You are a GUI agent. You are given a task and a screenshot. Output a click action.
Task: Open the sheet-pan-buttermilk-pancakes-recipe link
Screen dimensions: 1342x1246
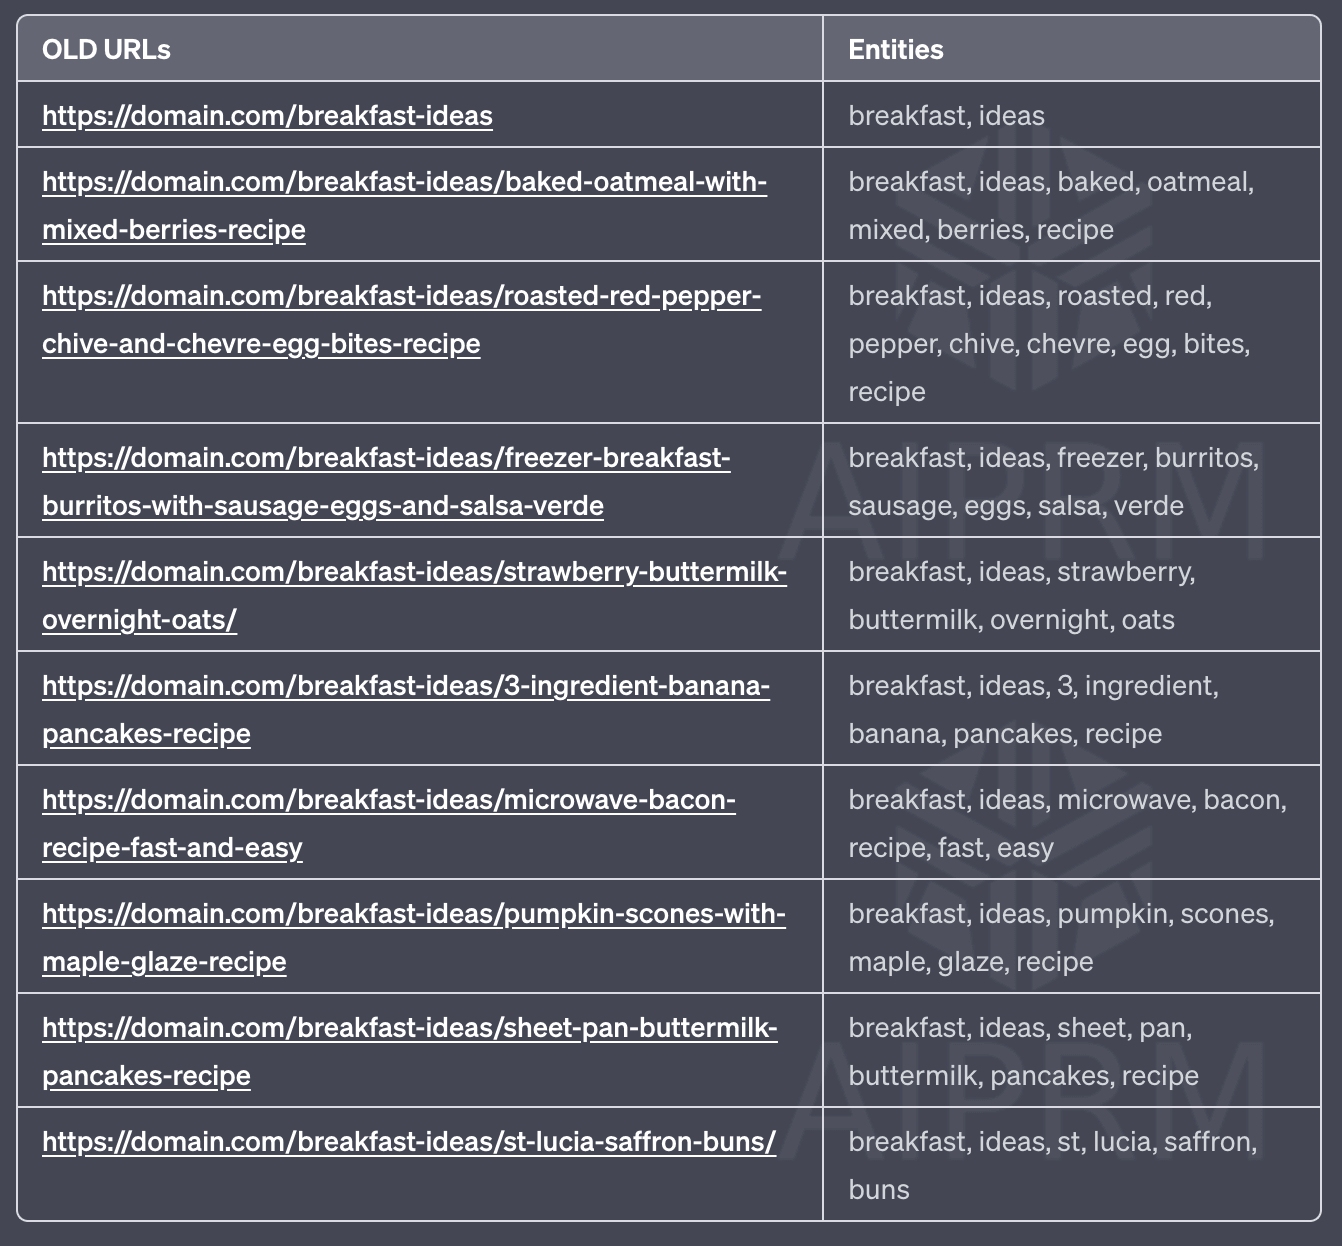pos(410,1052)
